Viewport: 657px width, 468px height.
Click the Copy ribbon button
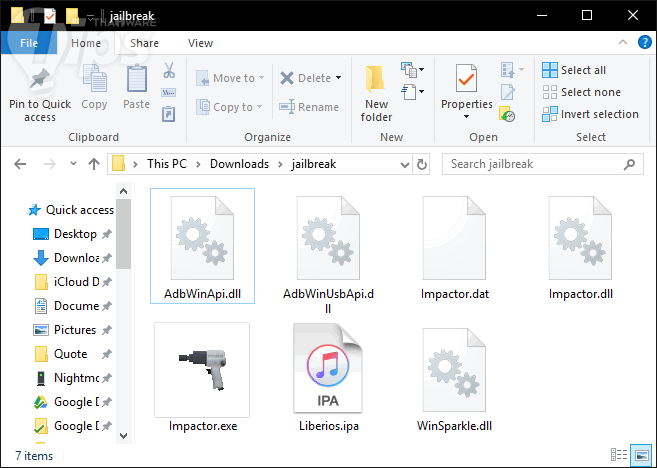[94, 88]
